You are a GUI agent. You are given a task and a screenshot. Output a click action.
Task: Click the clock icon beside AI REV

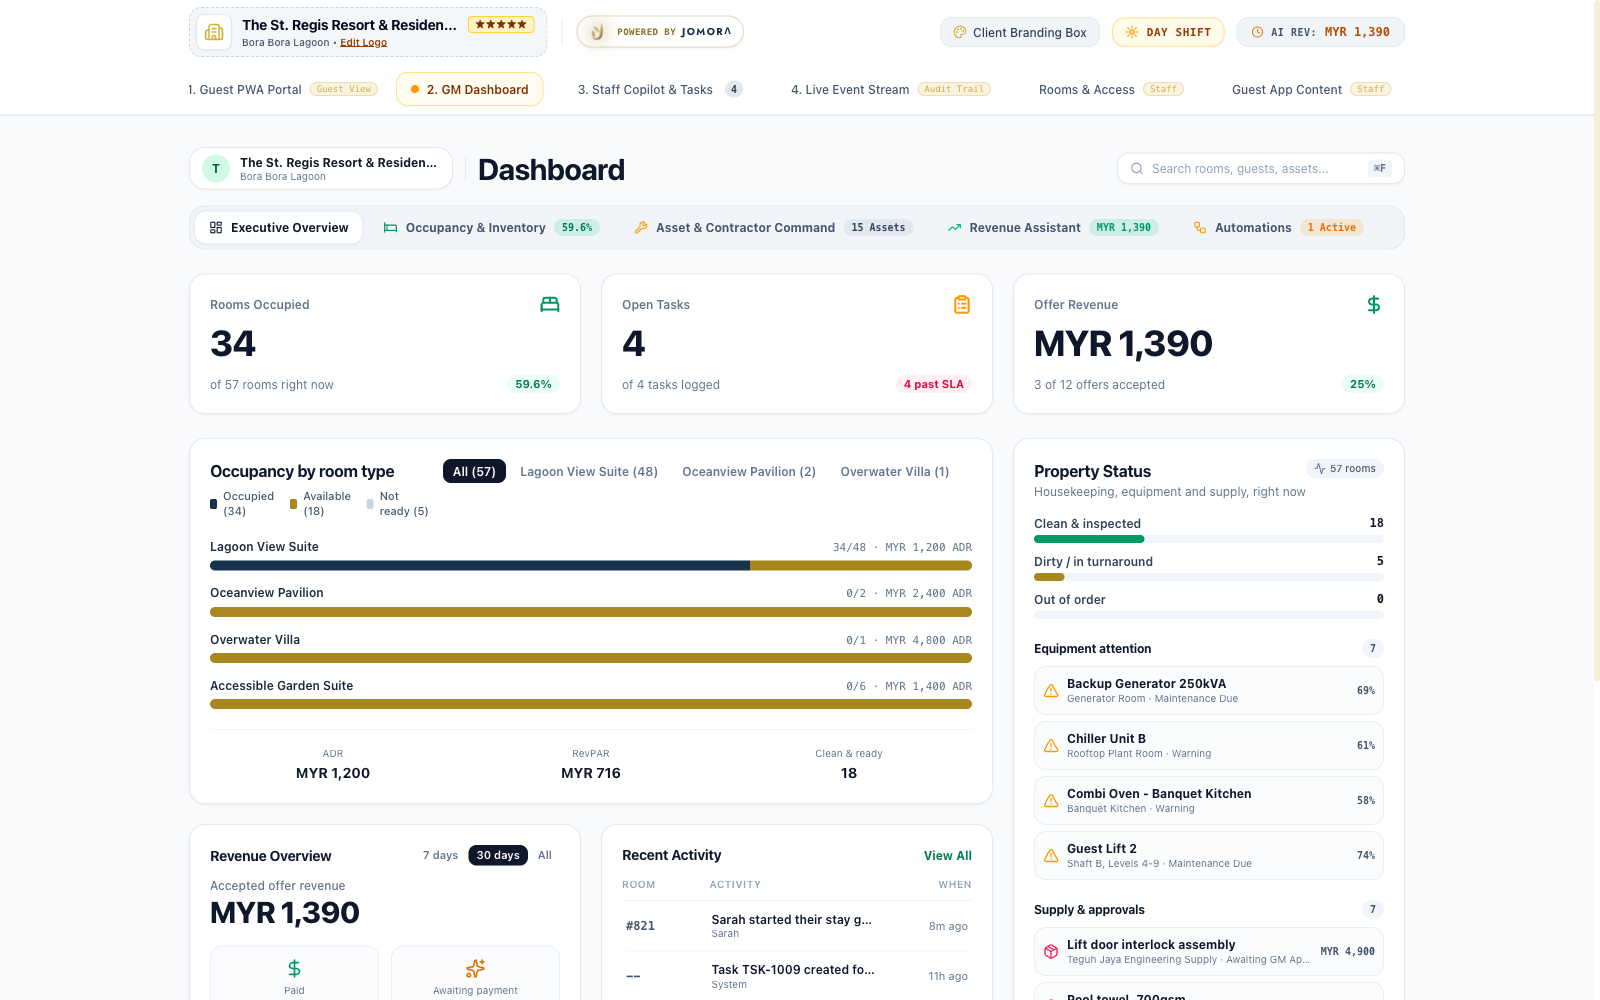click(x=1257, y=32)
